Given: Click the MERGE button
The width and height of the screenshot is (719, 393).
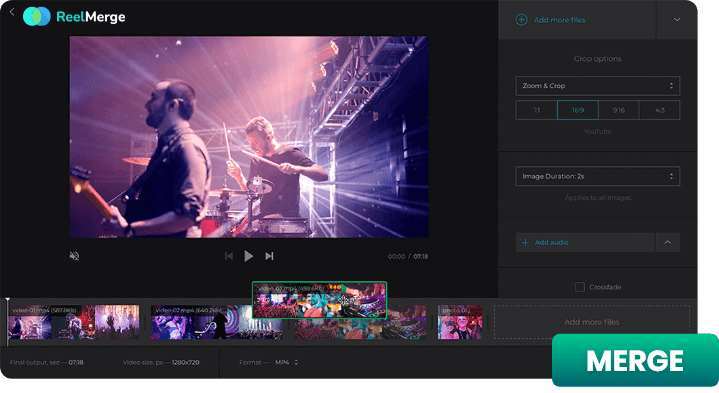Looking at the screenshot, I should [x=635, y=360].
